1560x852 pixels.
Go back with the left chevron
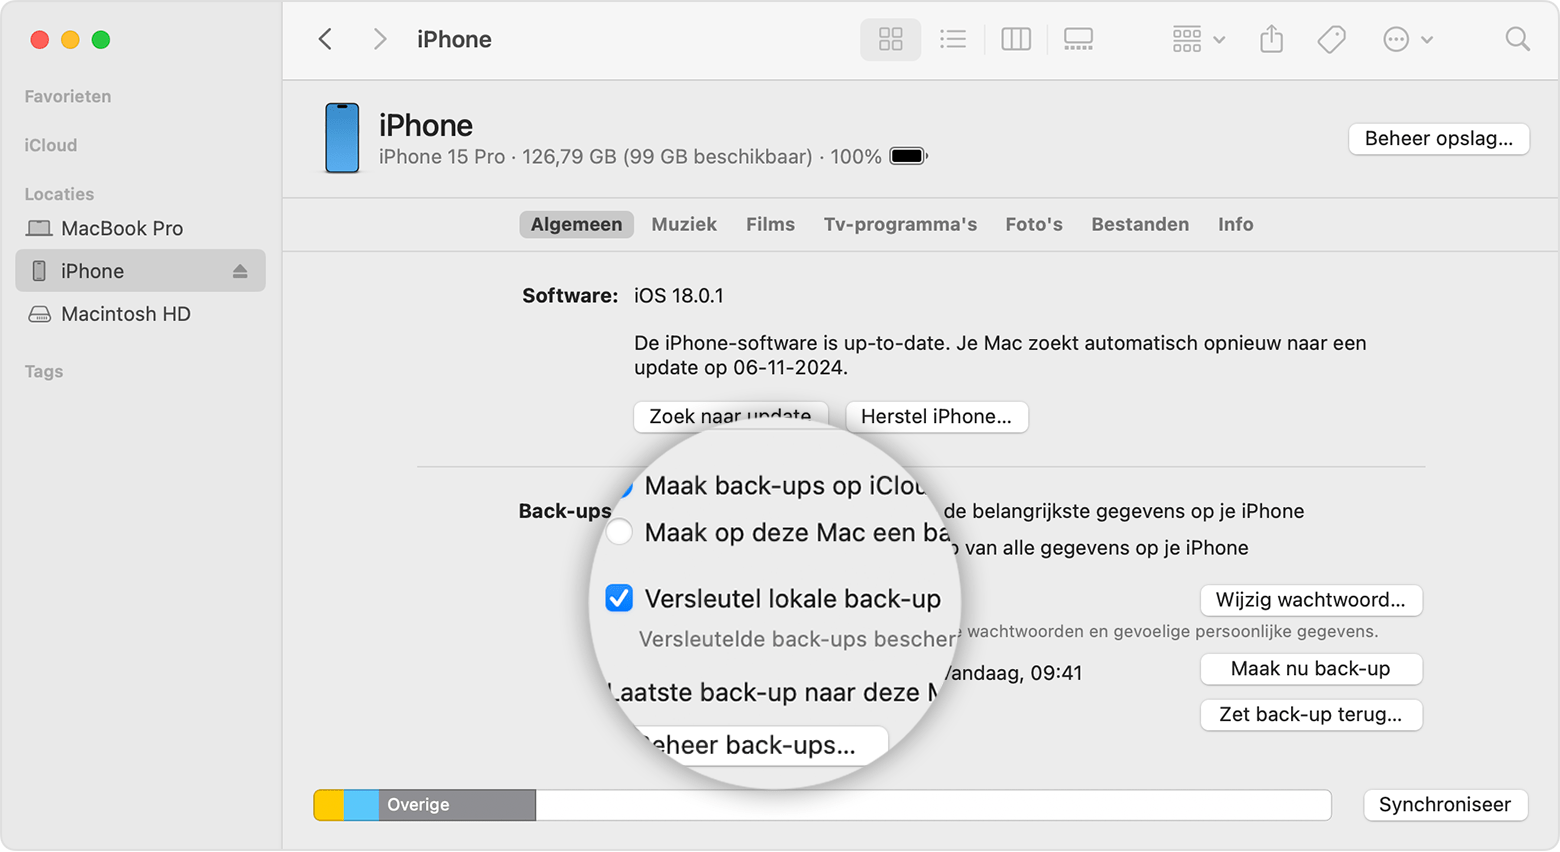pyautogui.click(x=325, y=39)
